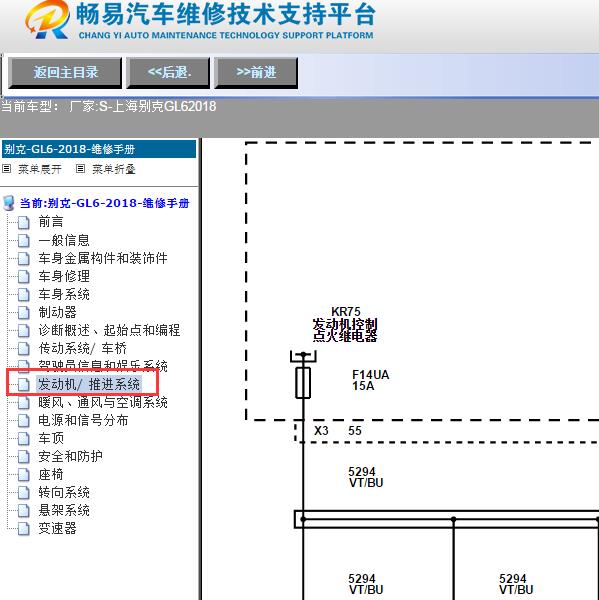Open the 安全和防护 section
The image size is (599, 600).
click(70, 456)
